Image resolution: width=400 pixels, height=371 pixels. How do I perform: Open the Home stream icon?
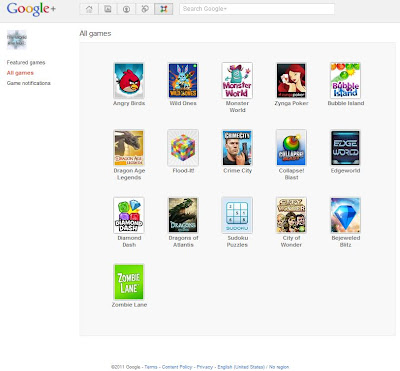pyautogui.click(x=89, y=9)
